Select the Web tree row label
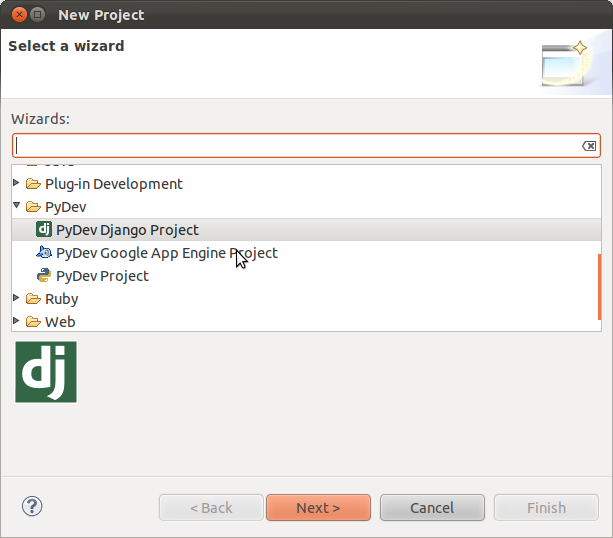The width and height of the screenshot is (613, 538). 60,322
